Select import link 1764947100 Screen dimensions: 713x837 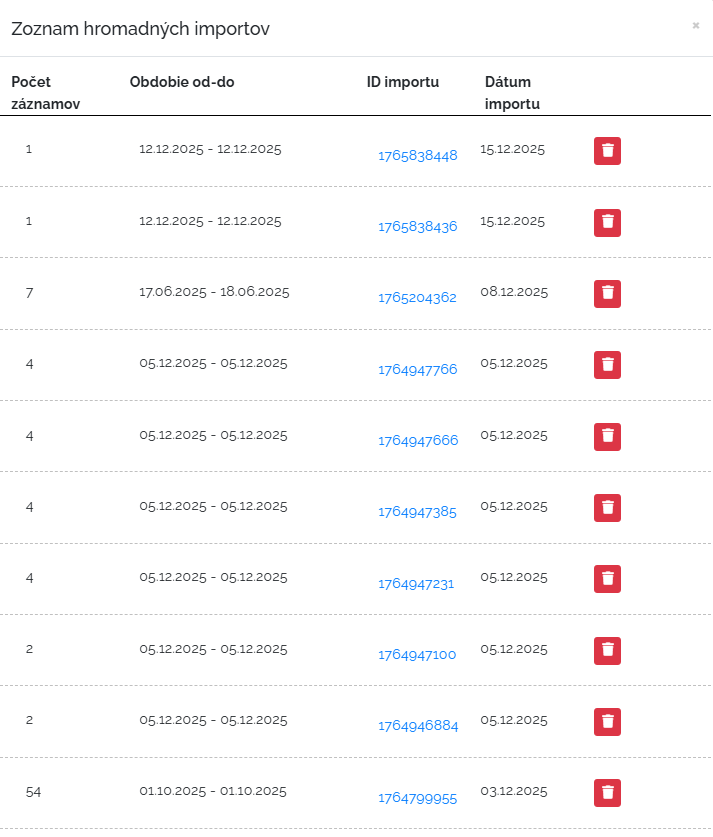click(x=416, y=655)
